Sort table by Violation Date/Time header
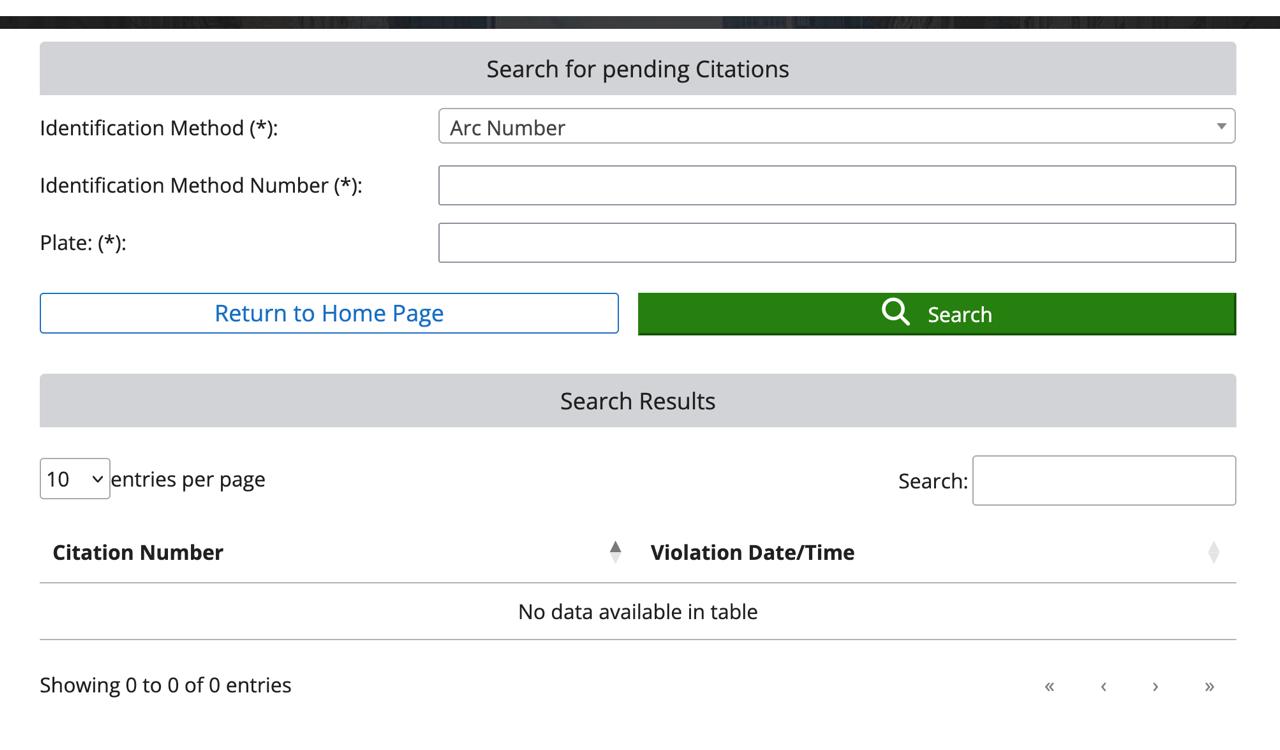Screen dimensions: 1280x750 pyautogui.click(x=752, y=553)
